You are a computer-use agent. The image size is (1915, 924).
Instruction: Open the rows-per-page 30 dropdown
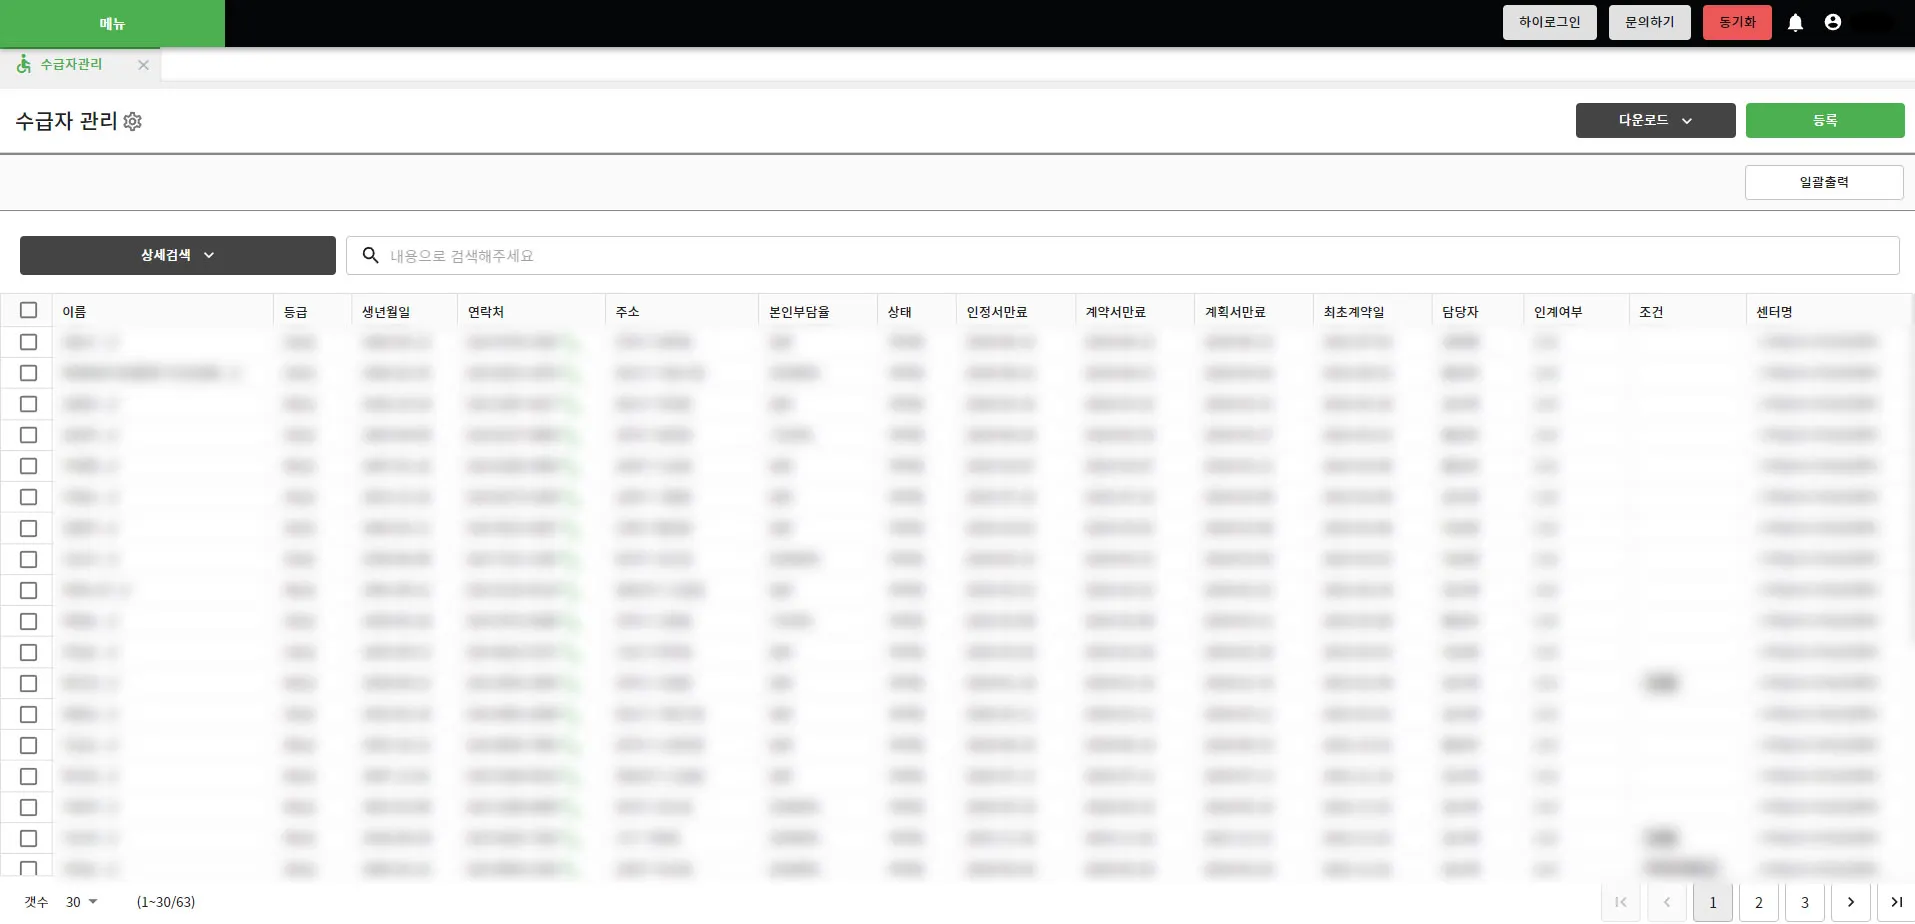click(x=82, y=902)
